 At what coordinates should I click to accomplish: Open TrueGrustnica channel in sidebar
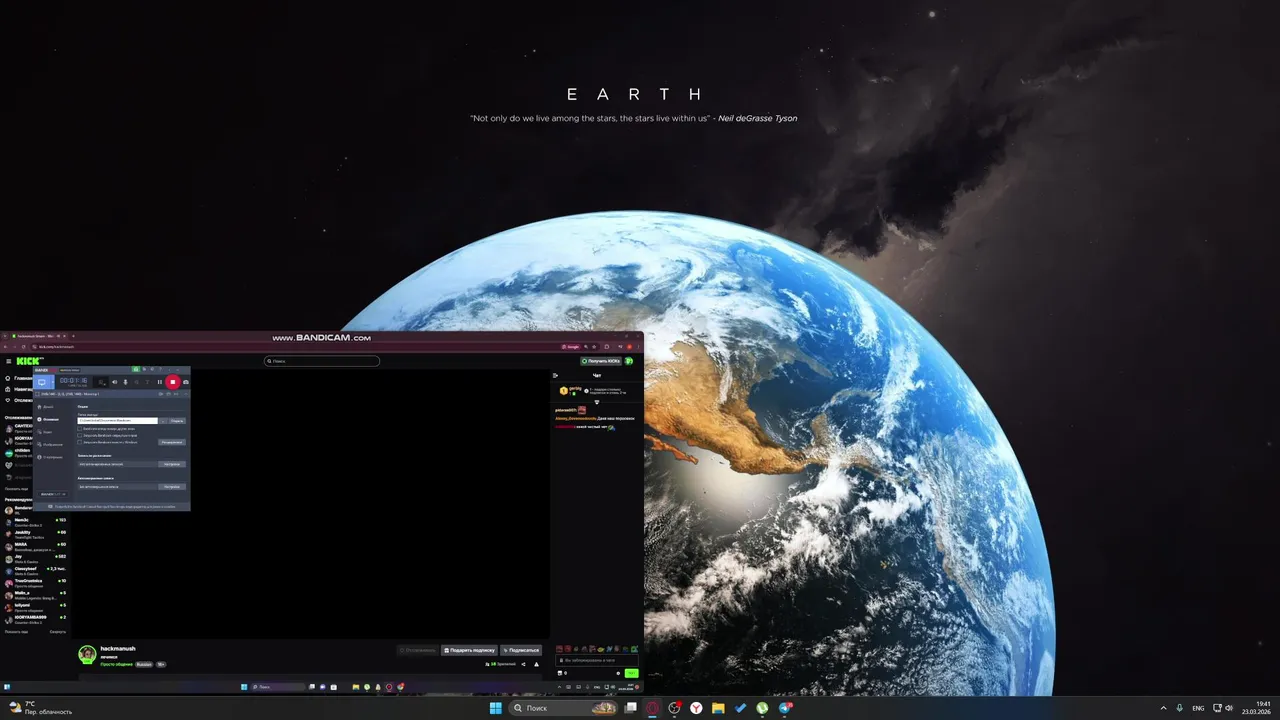pos(35,583)
